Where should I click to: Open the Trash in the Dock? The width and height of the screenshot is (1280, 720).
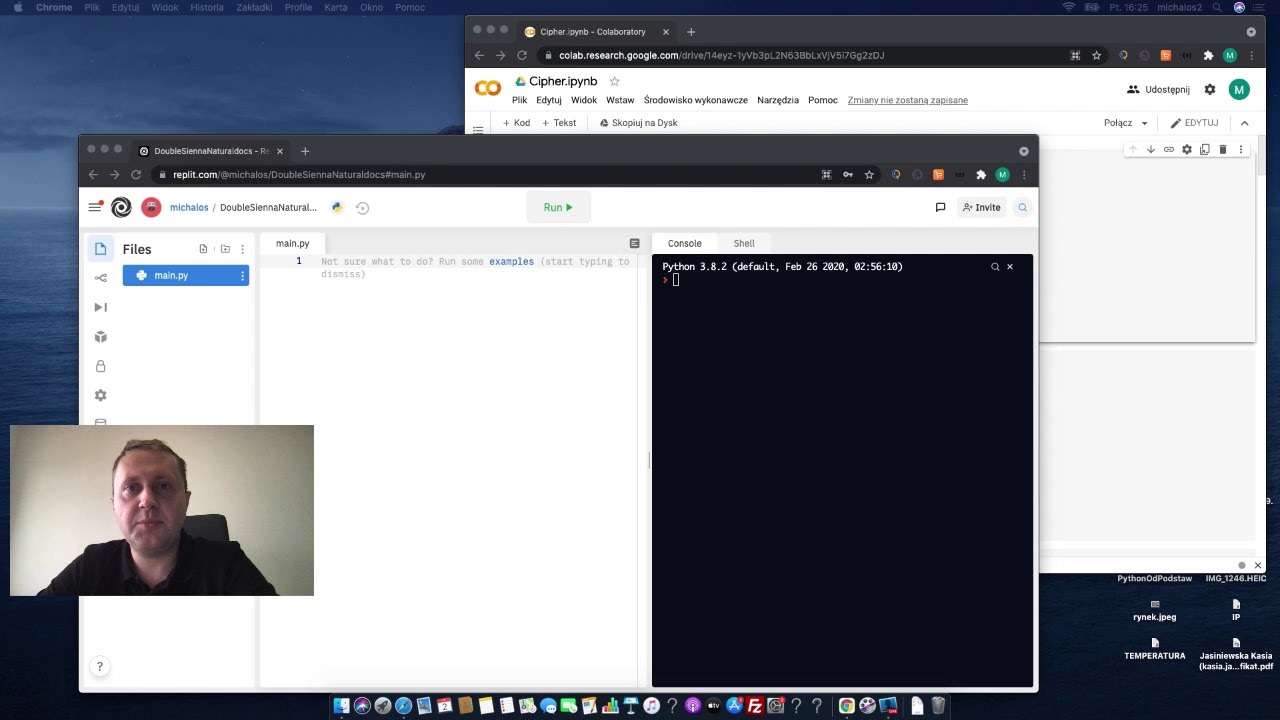pos(938,706)
